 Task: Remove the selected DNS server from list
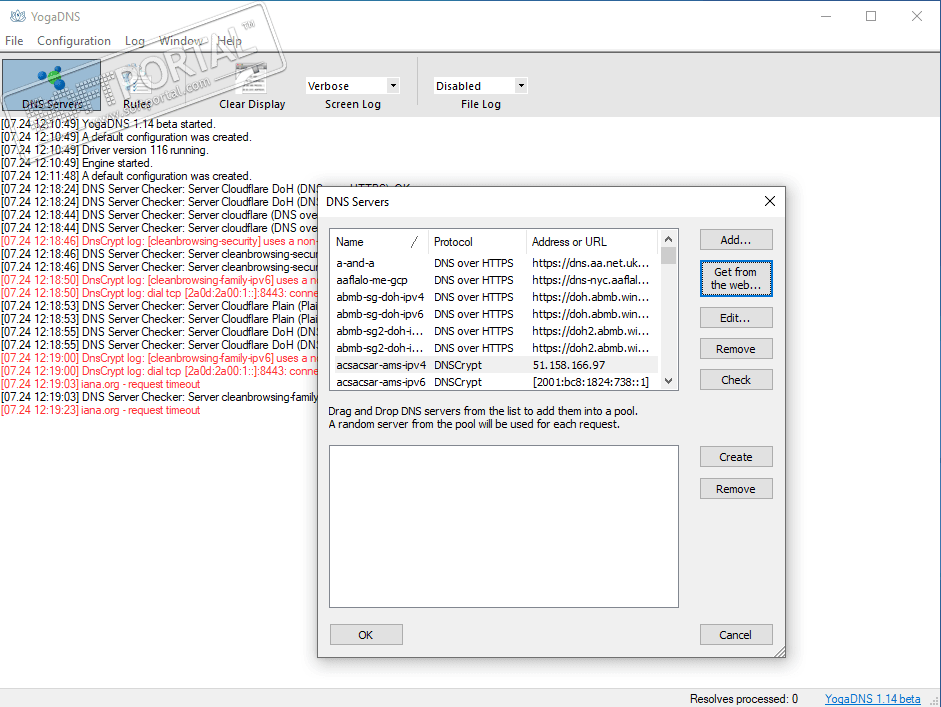[x=736, y=349]
